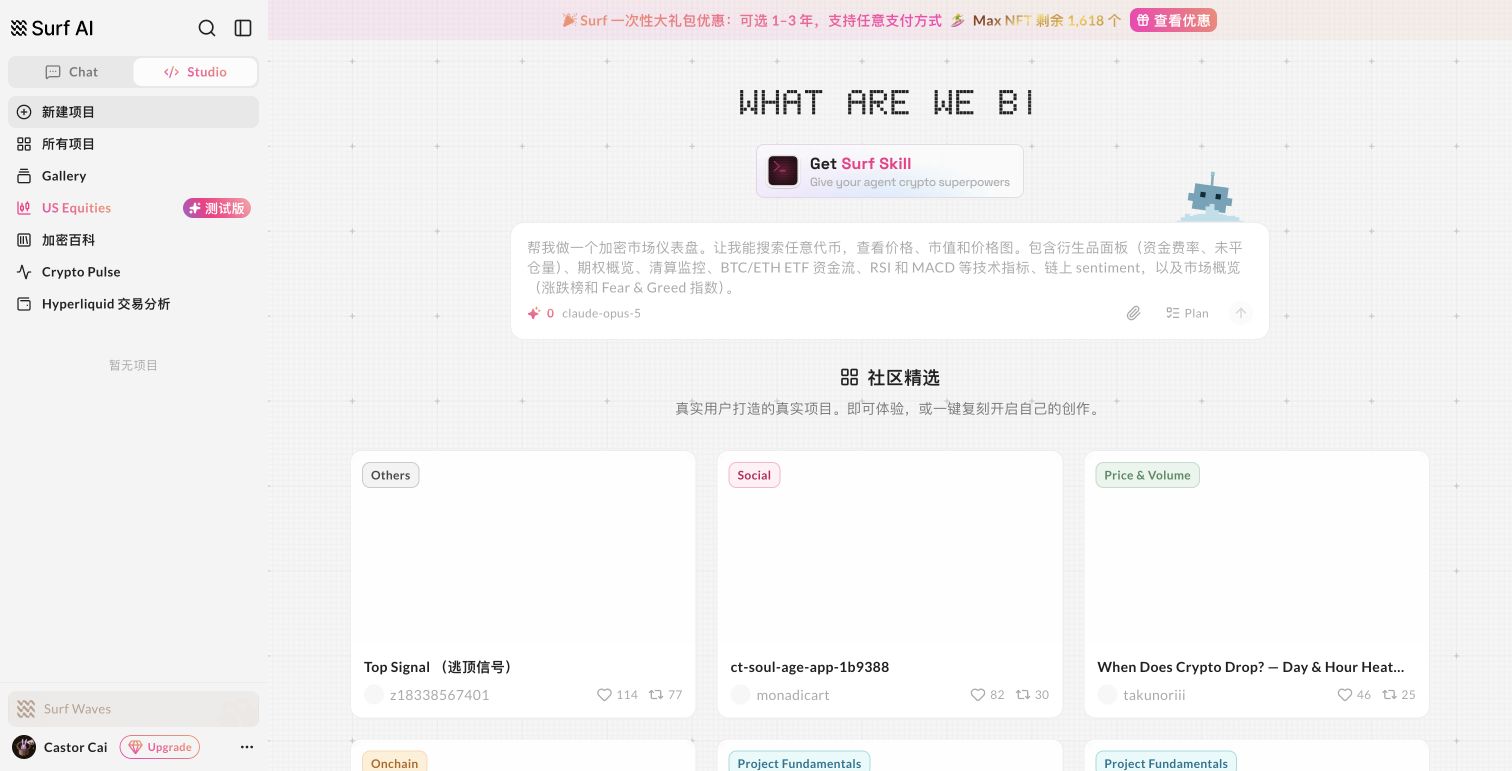The height and width of the screenshot is (771, 1512).
Task: Open Castor Cai profile avatar
Action: click(24, 747)
